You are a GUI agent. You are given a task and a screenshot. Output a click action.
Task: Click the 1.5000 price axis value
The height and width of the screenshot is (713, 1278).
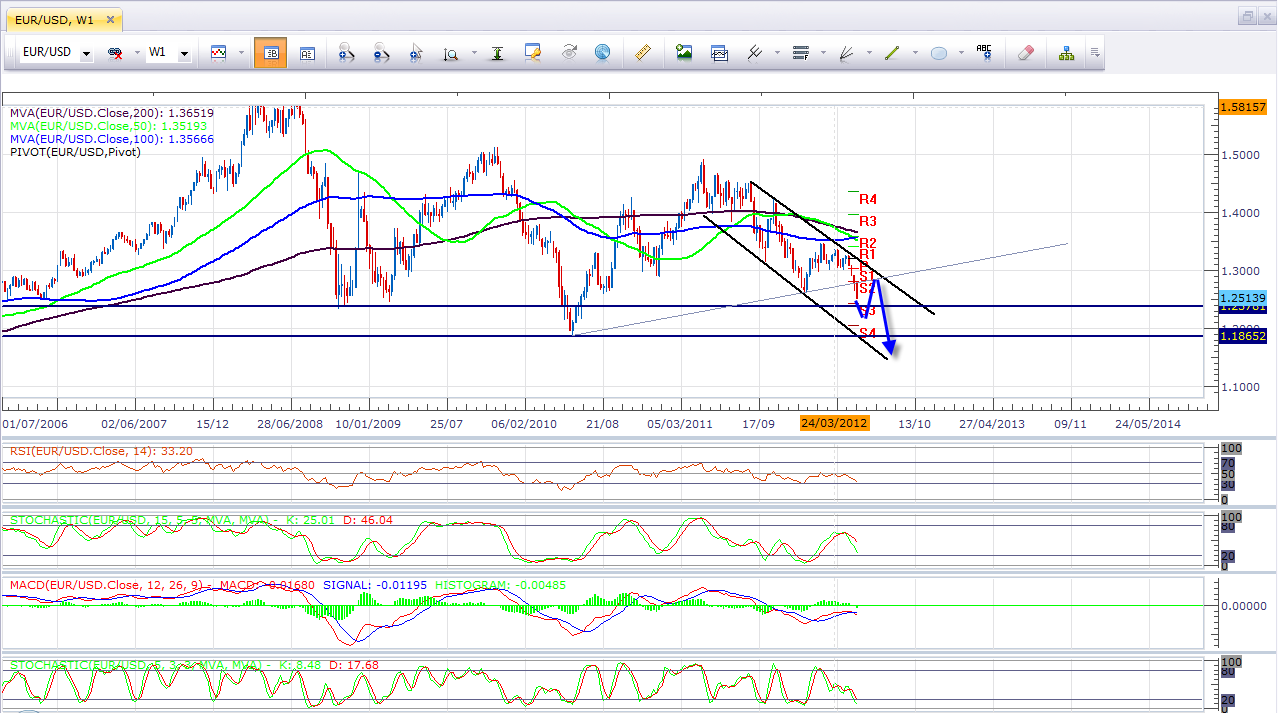(1240, 156)
